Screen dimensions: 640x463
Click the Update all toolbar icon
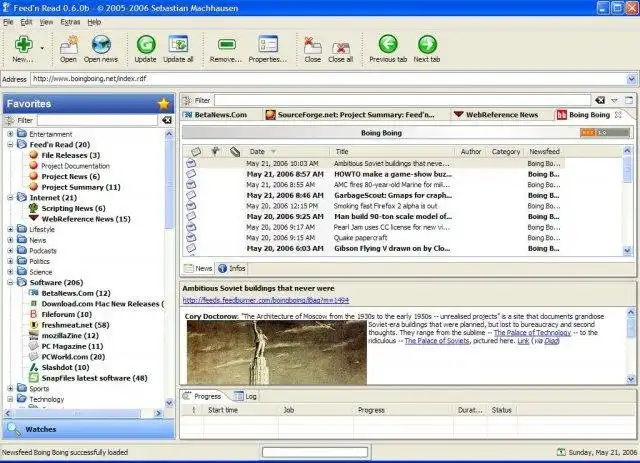pyautogui.click(x=178, y=45)
